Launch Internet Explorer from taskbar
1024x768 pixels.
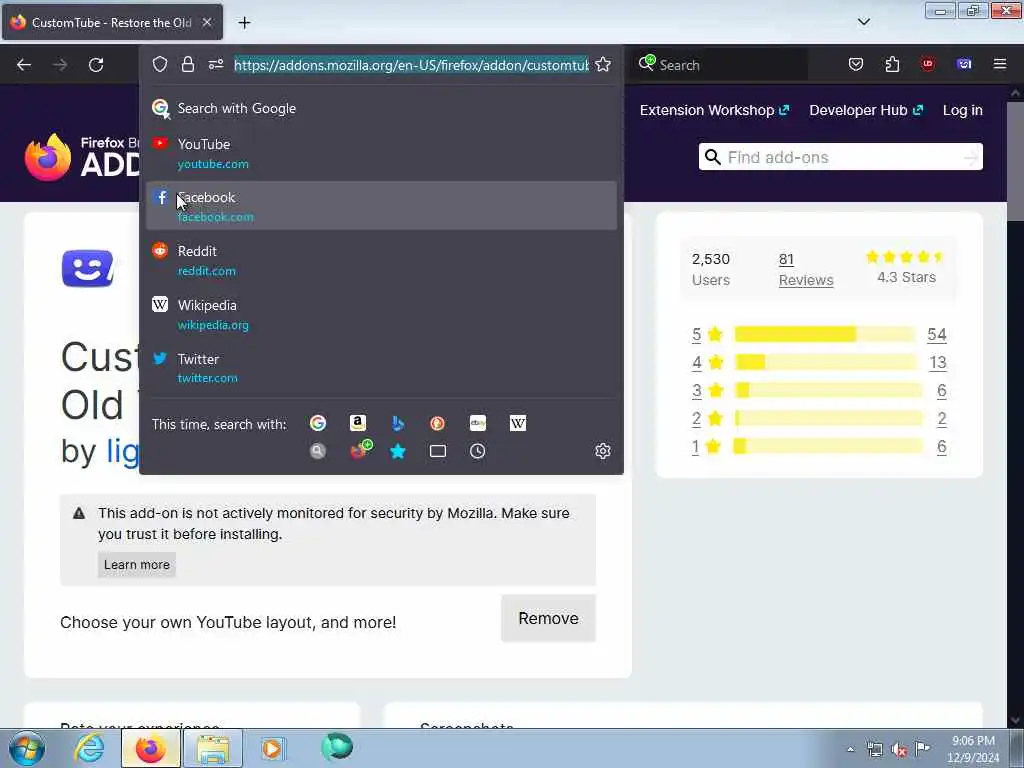coord(89,748)
